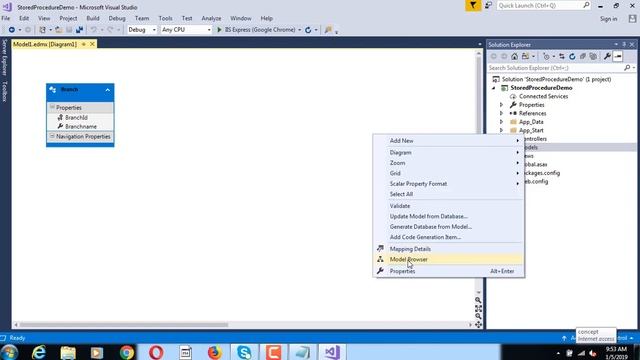Image resolution: width=640 pixels, height=360 pixels.
Task: Click the Quick Launch search field
Action: point(543,5)
